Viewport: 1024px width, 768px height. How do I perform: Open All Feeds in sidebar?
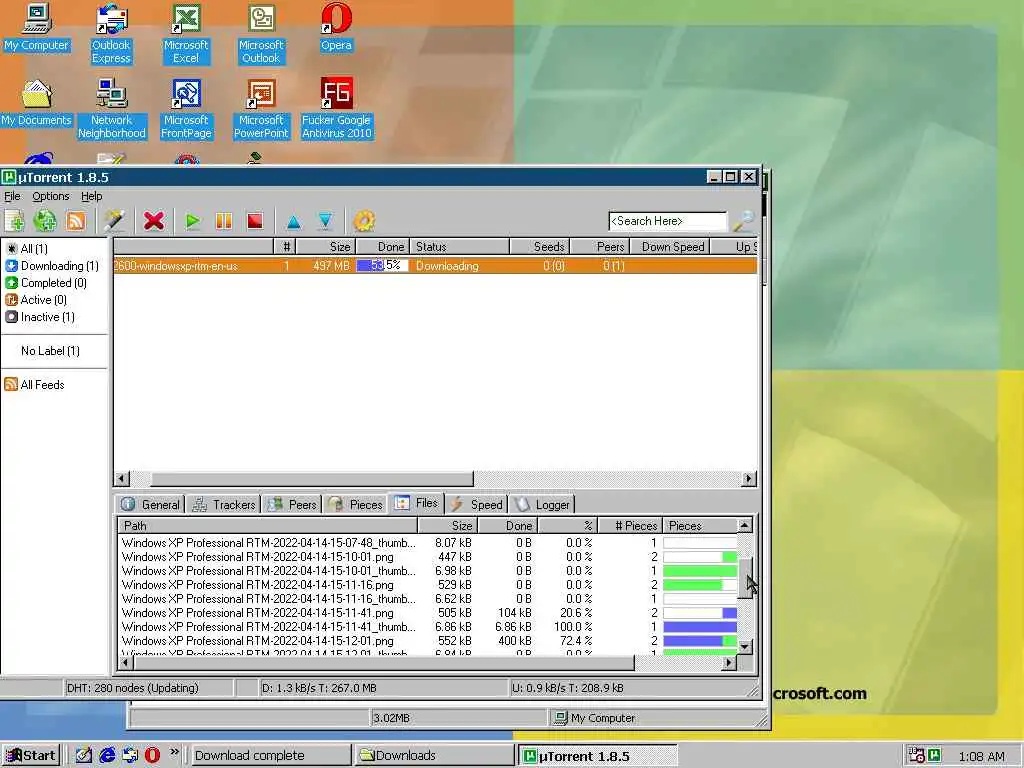[35, 385]
